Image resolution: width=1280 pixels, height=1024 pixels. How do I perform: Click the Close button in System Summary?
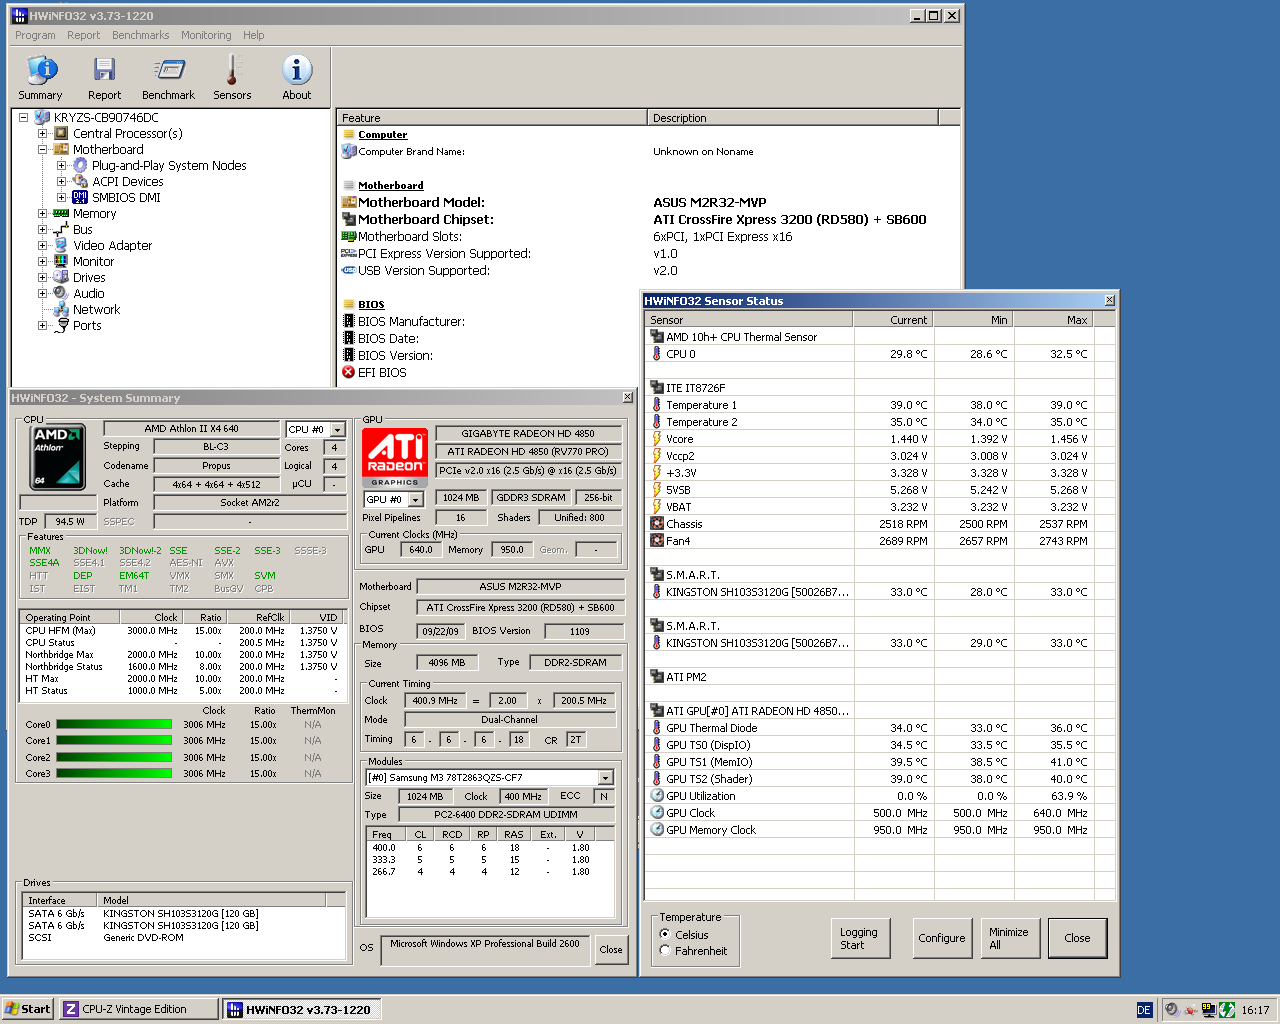pos(611,949)
